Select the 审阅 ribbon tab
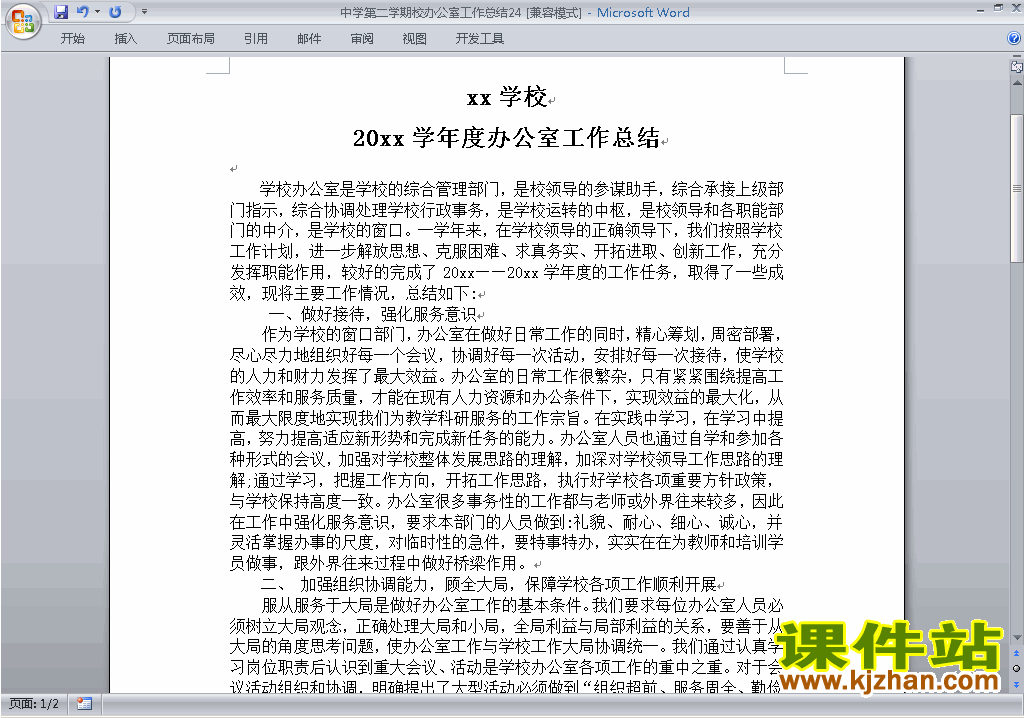This screenshot has width=1024, height=718. tap(362, 39)
